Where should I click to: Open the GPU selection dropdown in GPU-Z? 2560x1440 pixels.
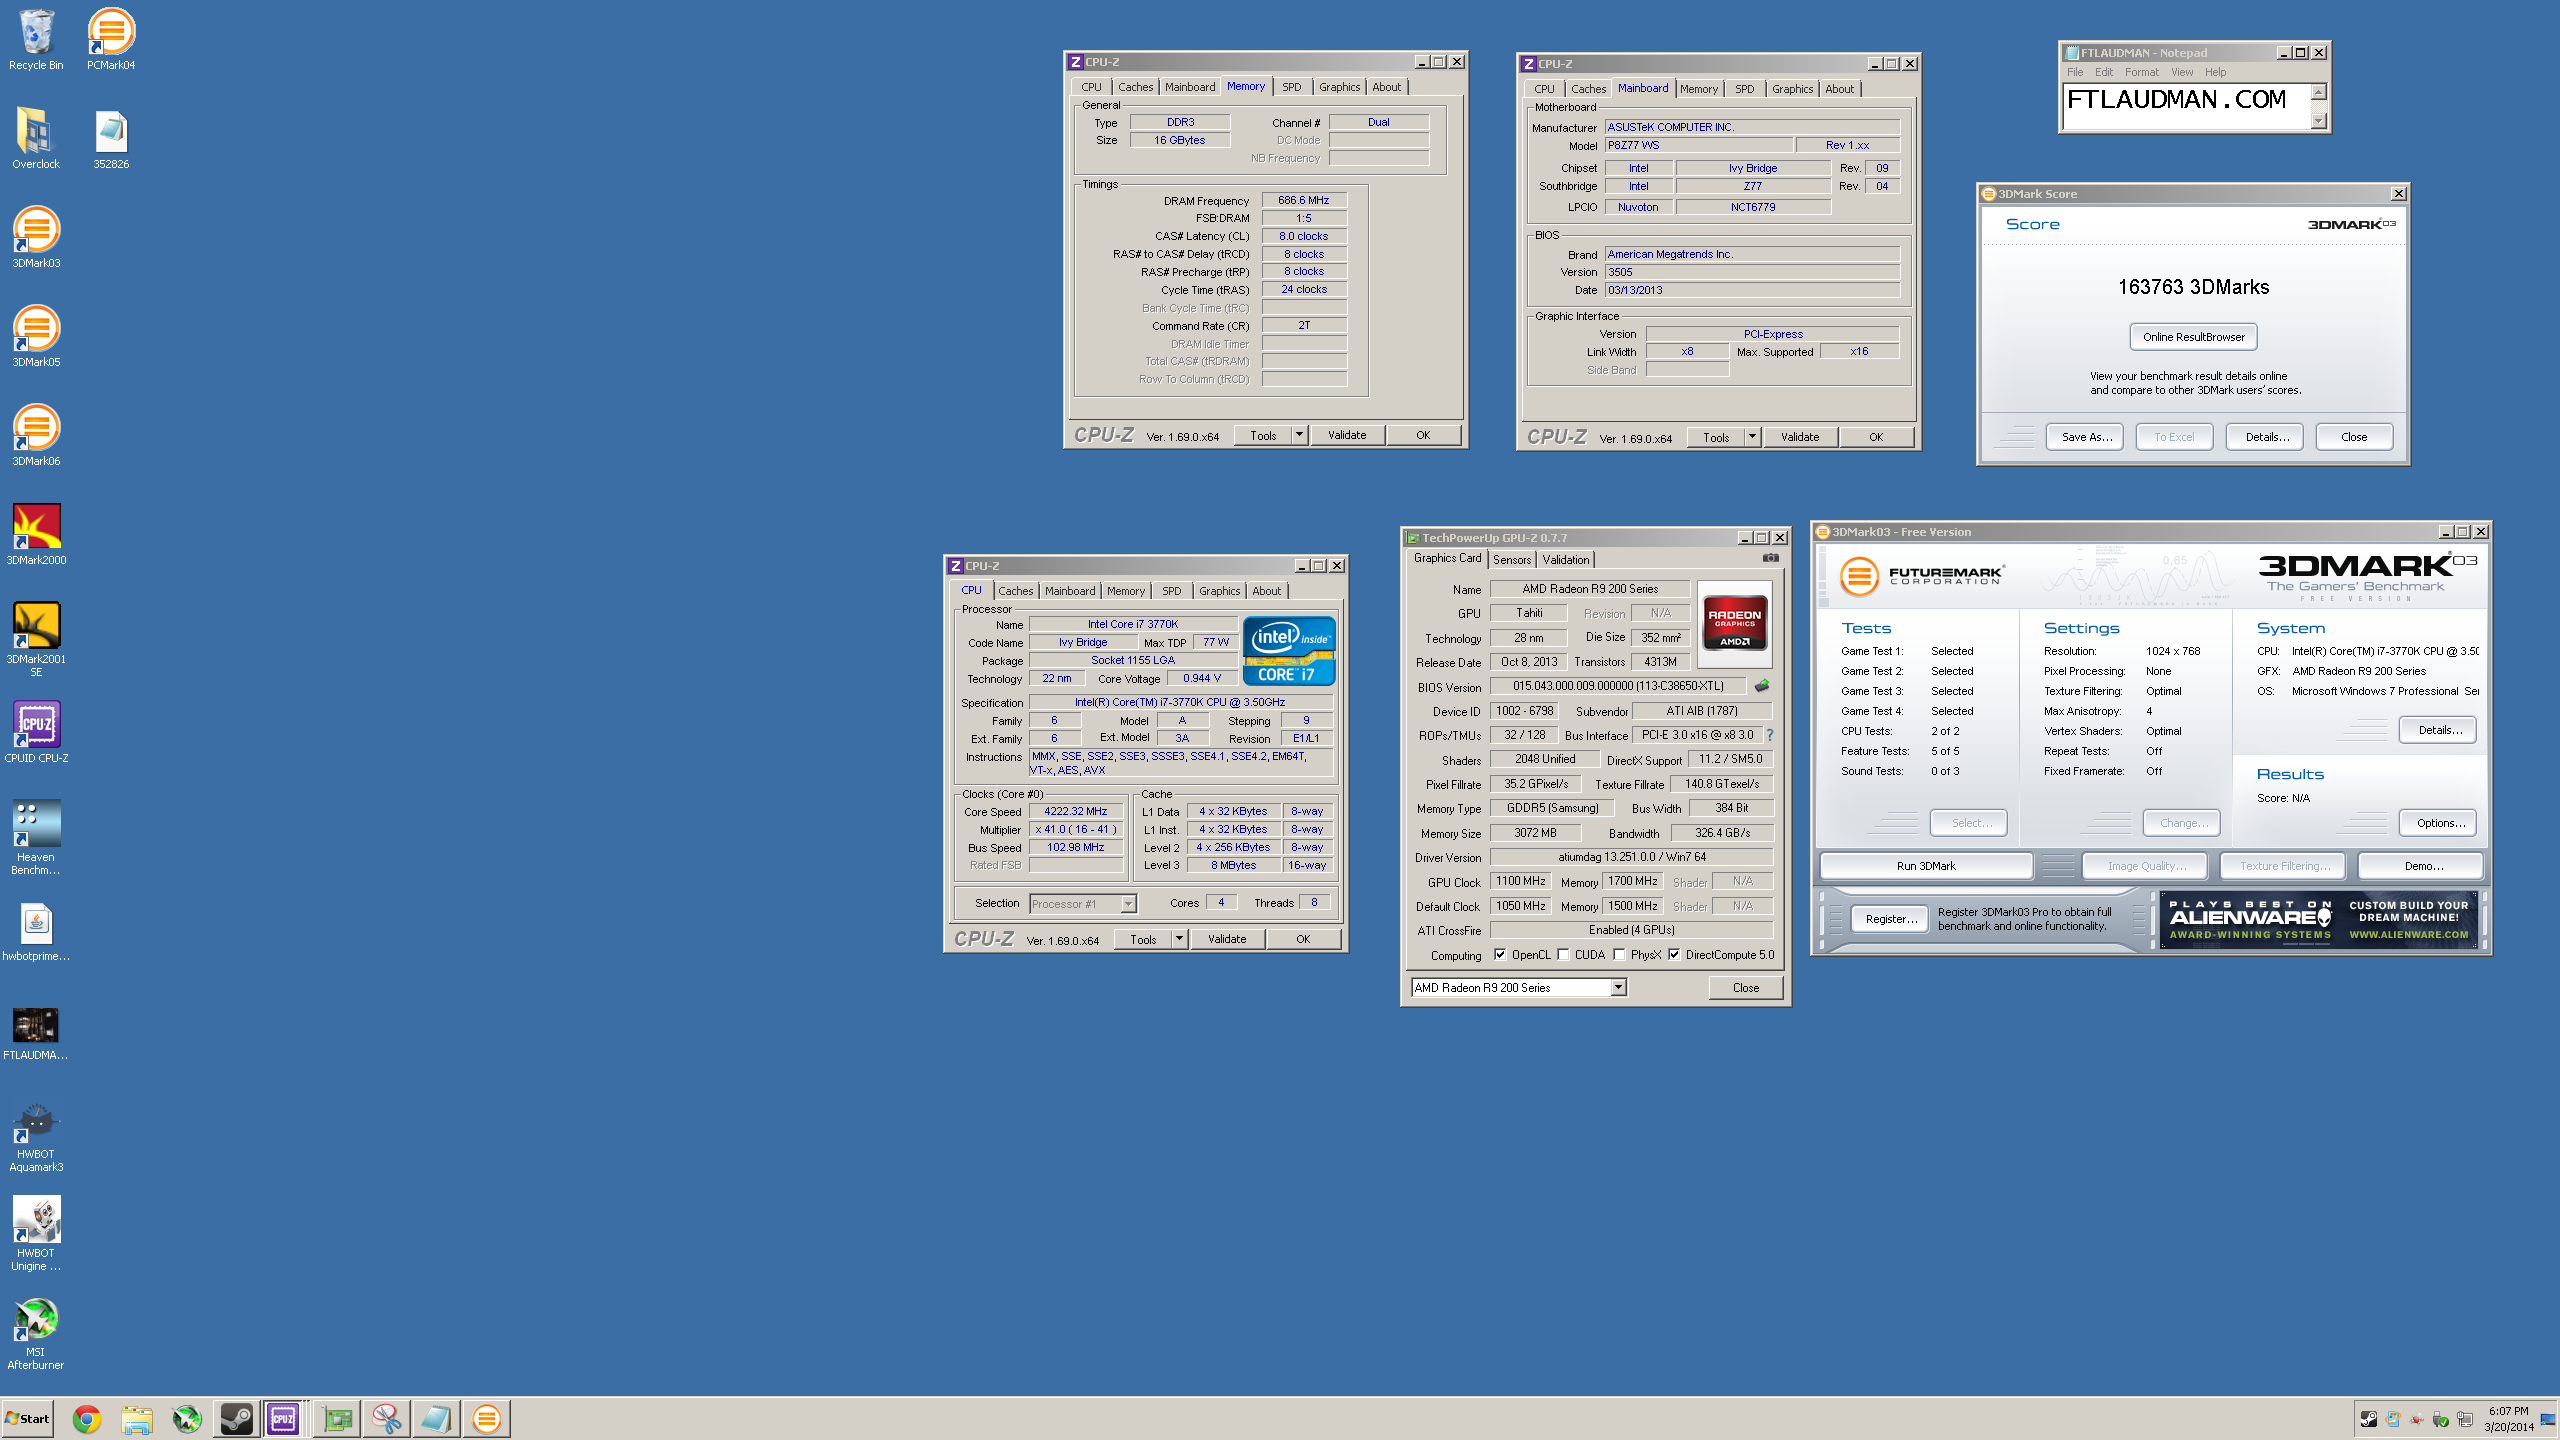pyautogui.click(x=1618, y=988)
